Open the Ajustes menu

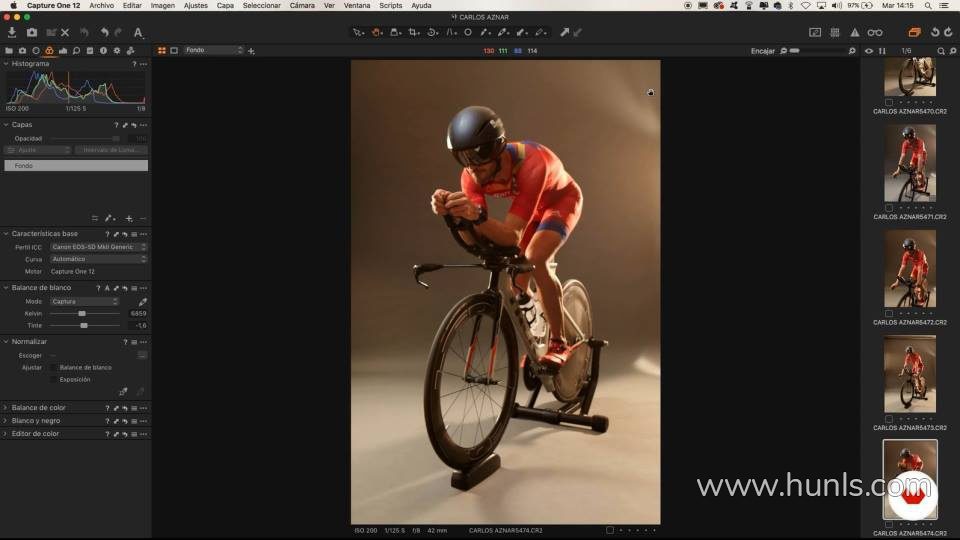click(196, 6)
